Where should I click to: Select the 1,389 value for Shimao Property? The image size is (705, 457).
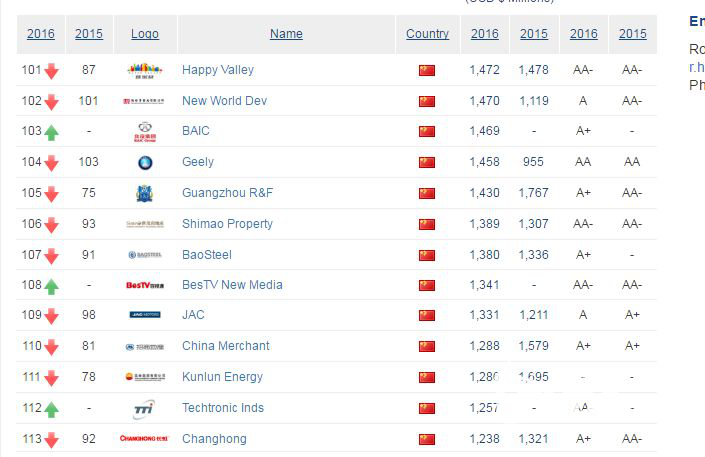[485, 224]
